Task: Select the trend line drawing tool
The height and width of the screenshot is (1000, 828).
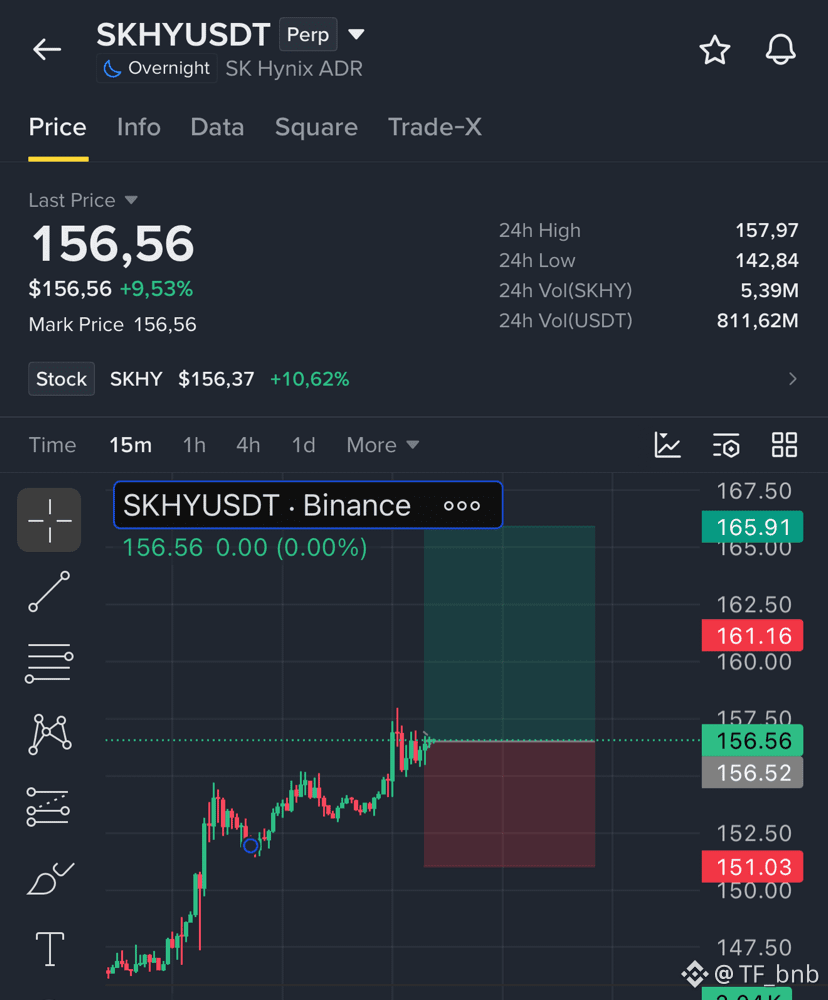Action: pyautogui.click(x=49, y=592)
